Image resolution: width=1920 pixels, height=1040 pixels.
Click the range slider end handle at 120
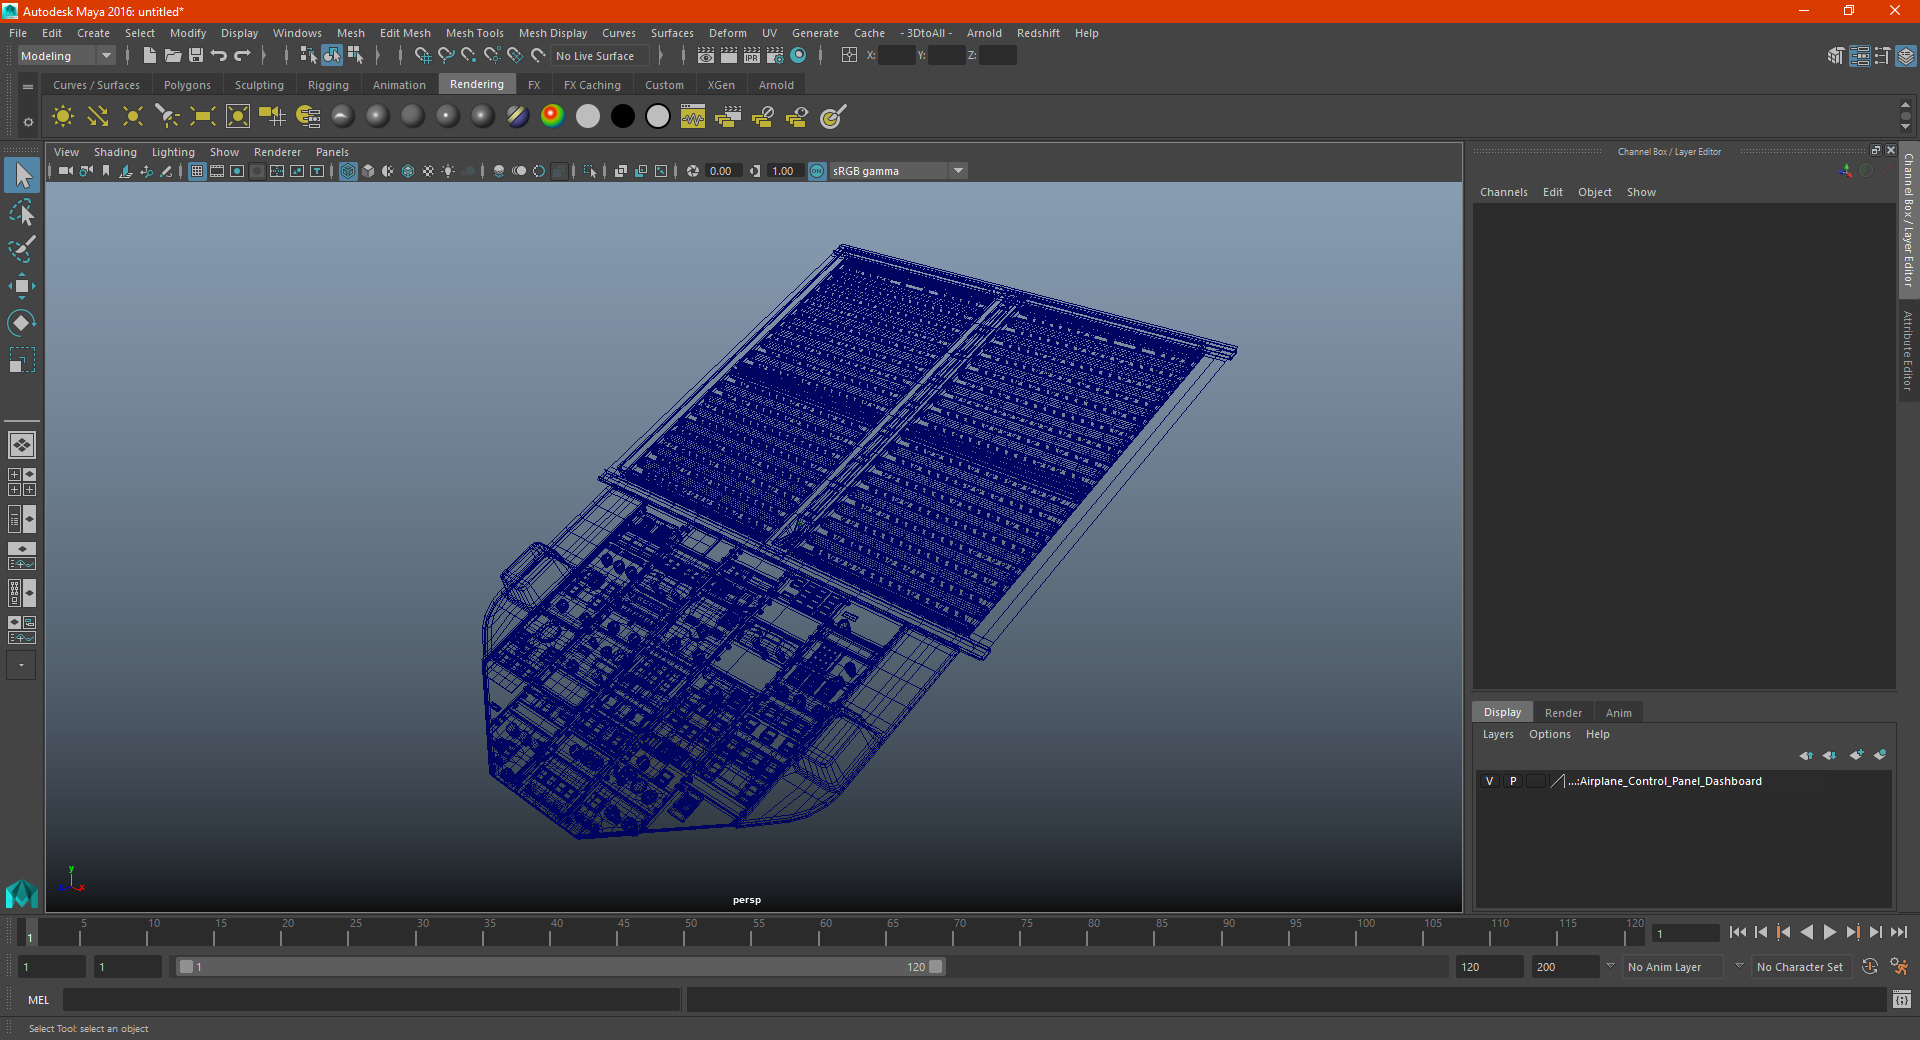point(935,967)
